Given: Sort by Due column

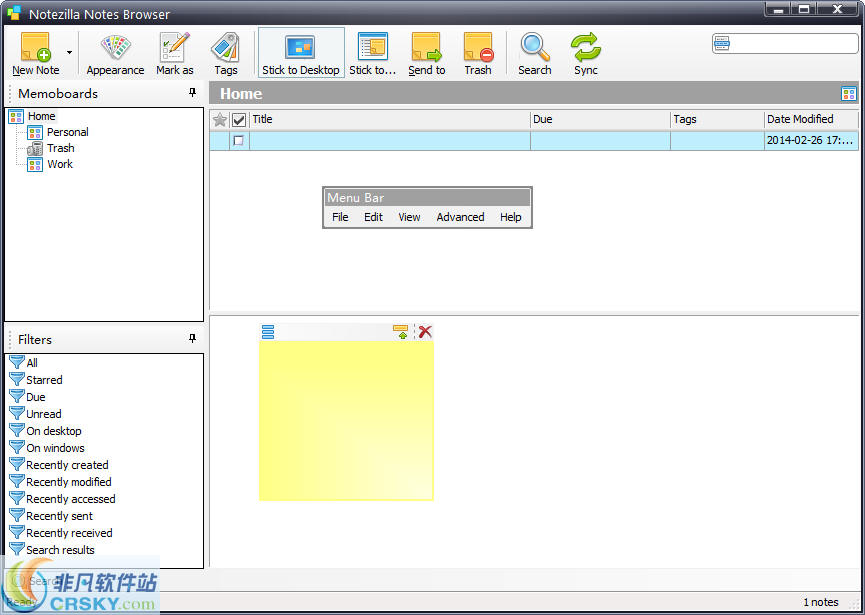Looking at the screenshot, I should [600, 119].
